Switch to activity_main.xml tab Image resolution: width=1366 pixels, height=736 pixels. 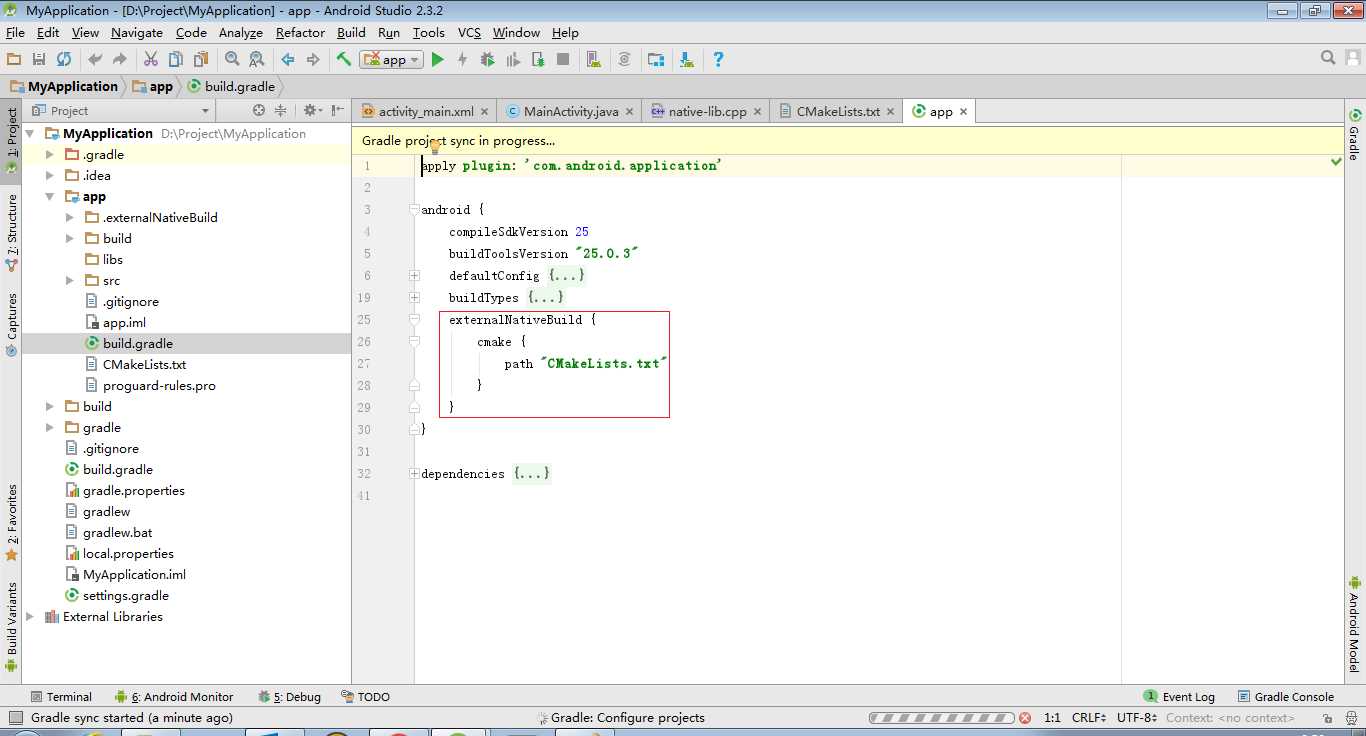[425, 112]
